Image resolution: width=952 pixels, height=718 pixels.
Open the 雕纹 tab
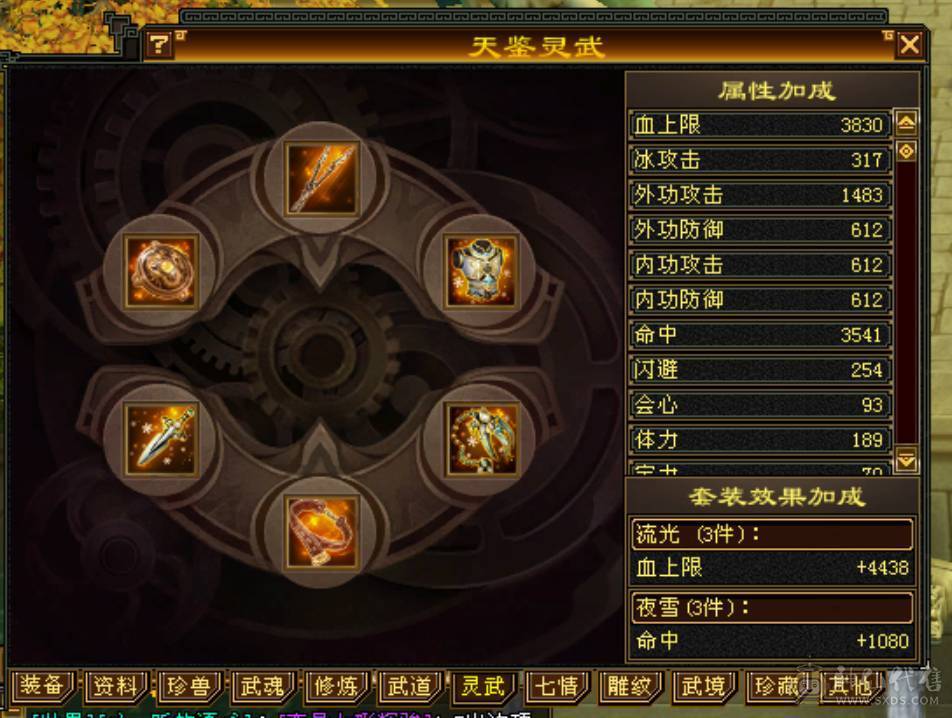pyautogui.click(x=629, y=686)
